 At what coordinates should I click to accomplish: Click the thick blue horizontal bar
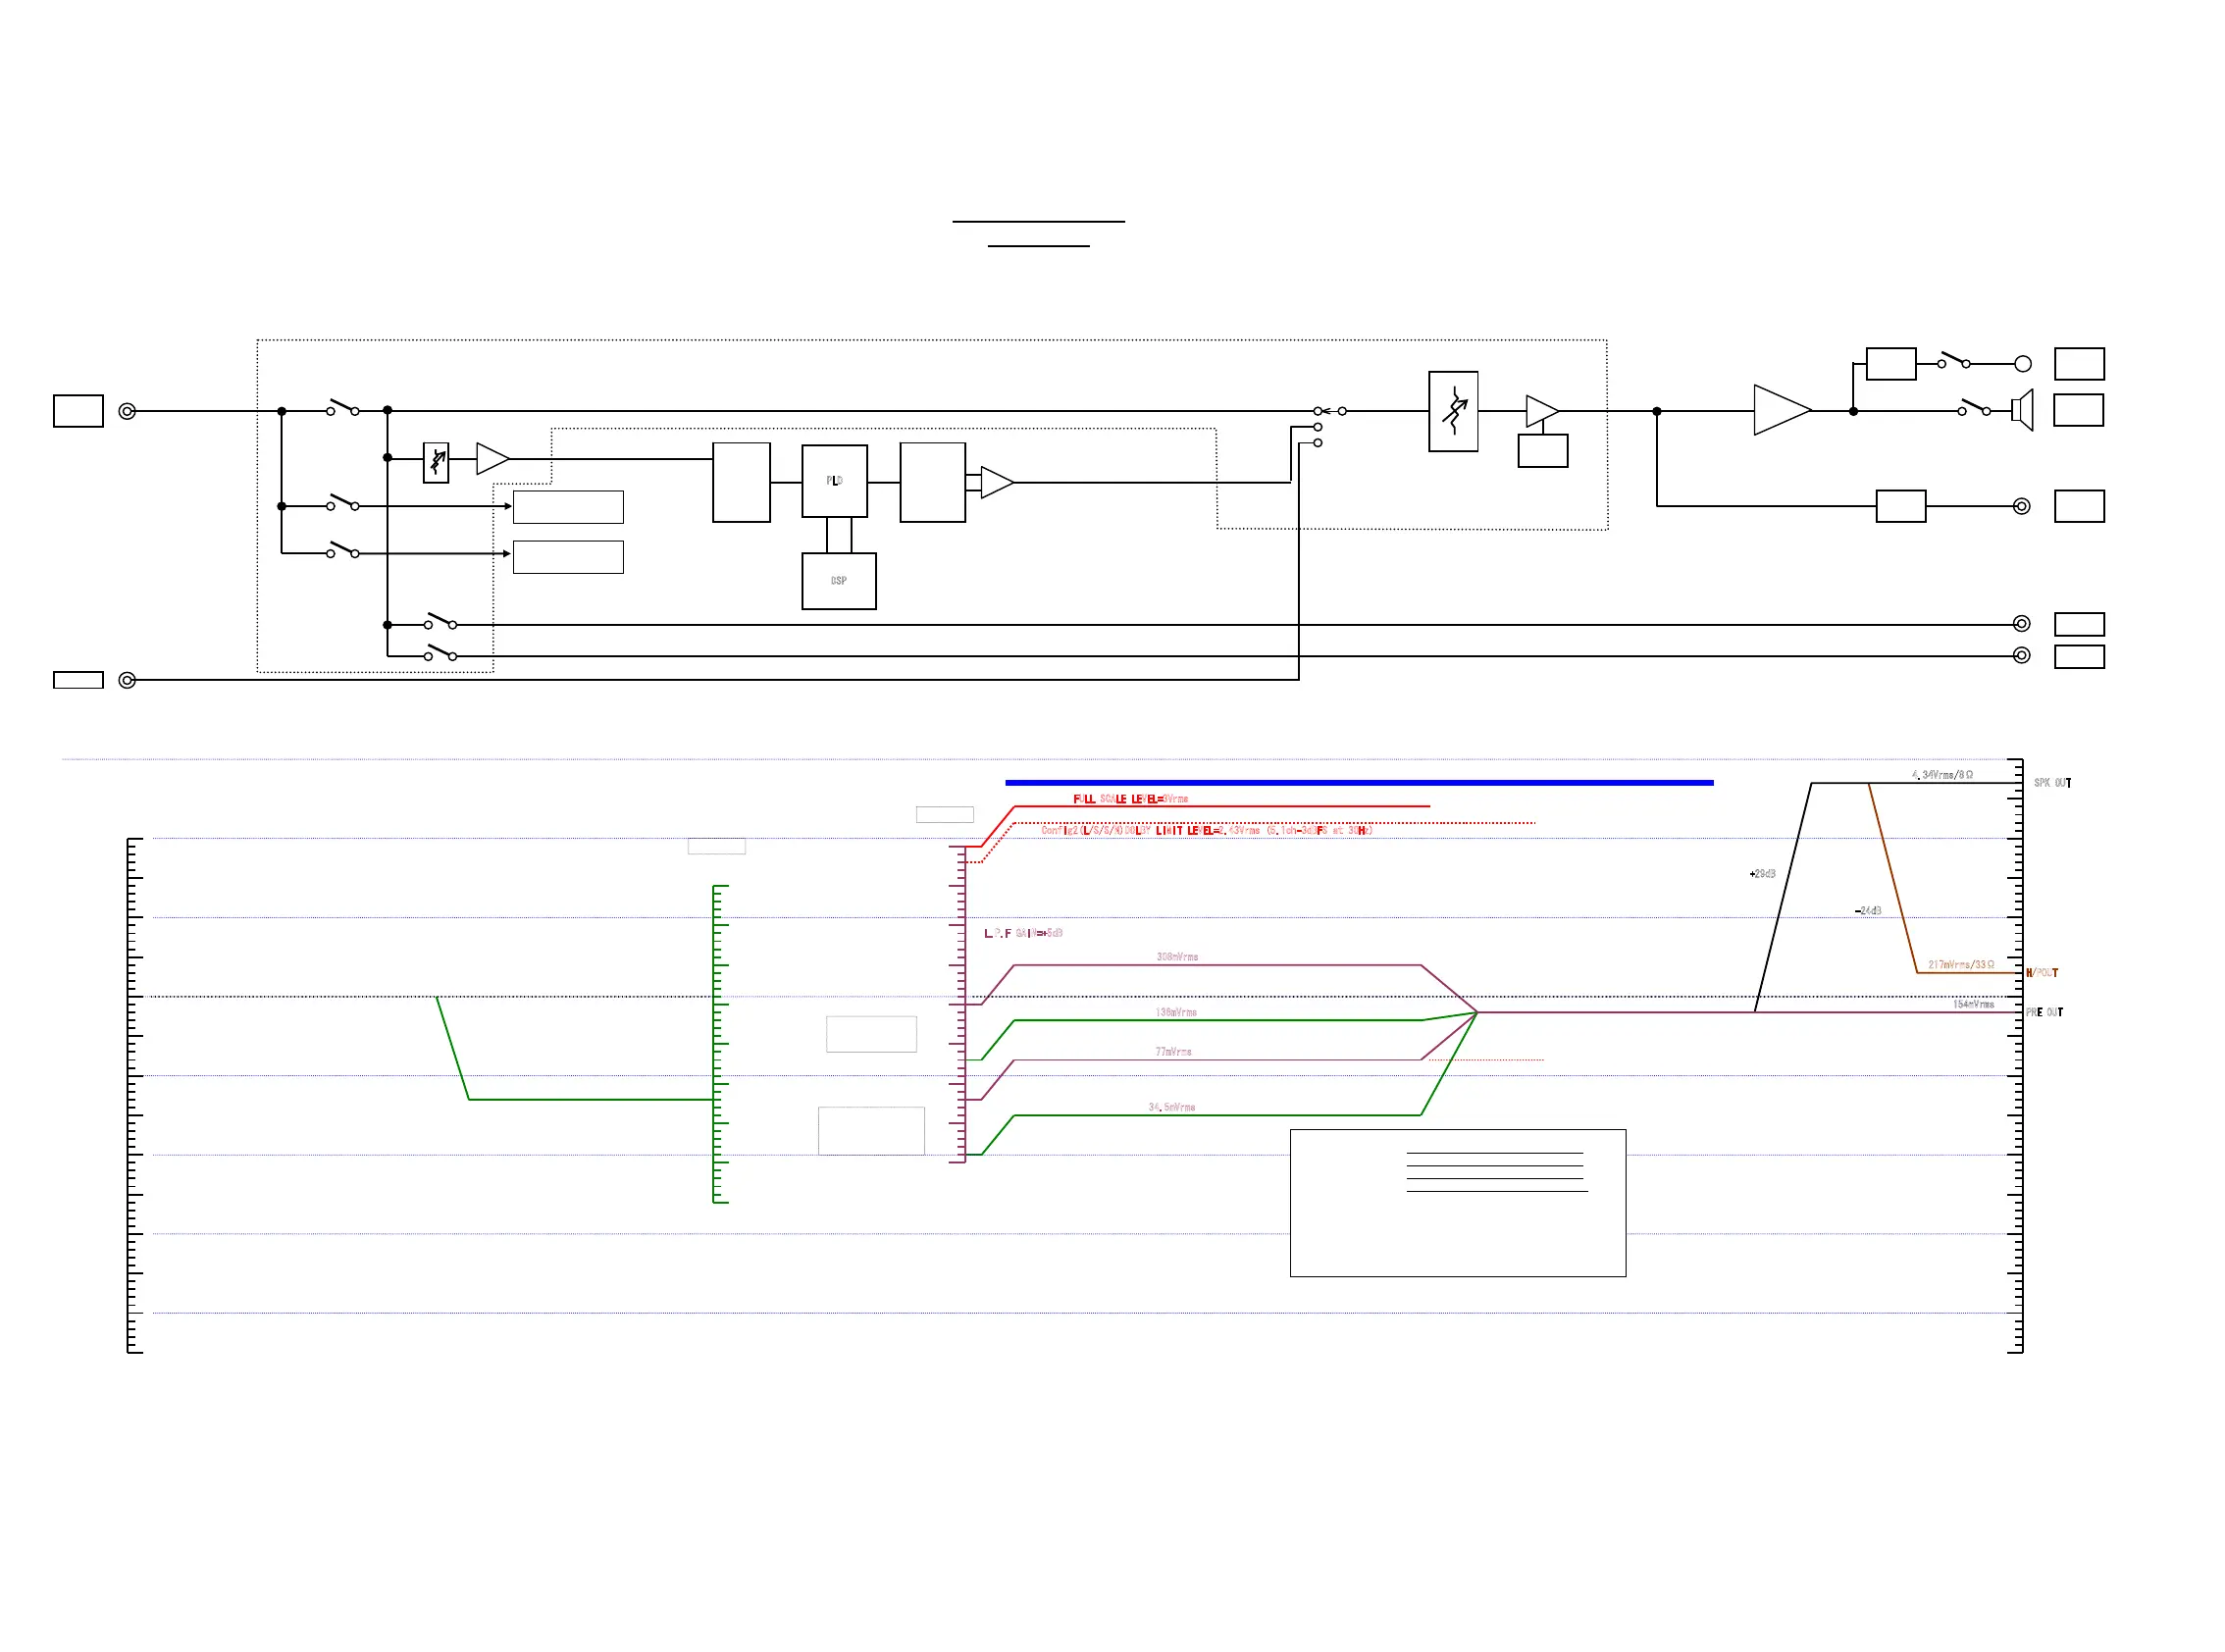pyautogui.click(x=1359, y=783)
